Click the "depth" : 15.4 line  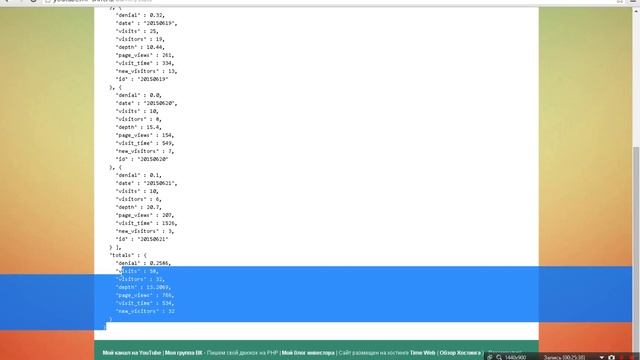[139, 127]
